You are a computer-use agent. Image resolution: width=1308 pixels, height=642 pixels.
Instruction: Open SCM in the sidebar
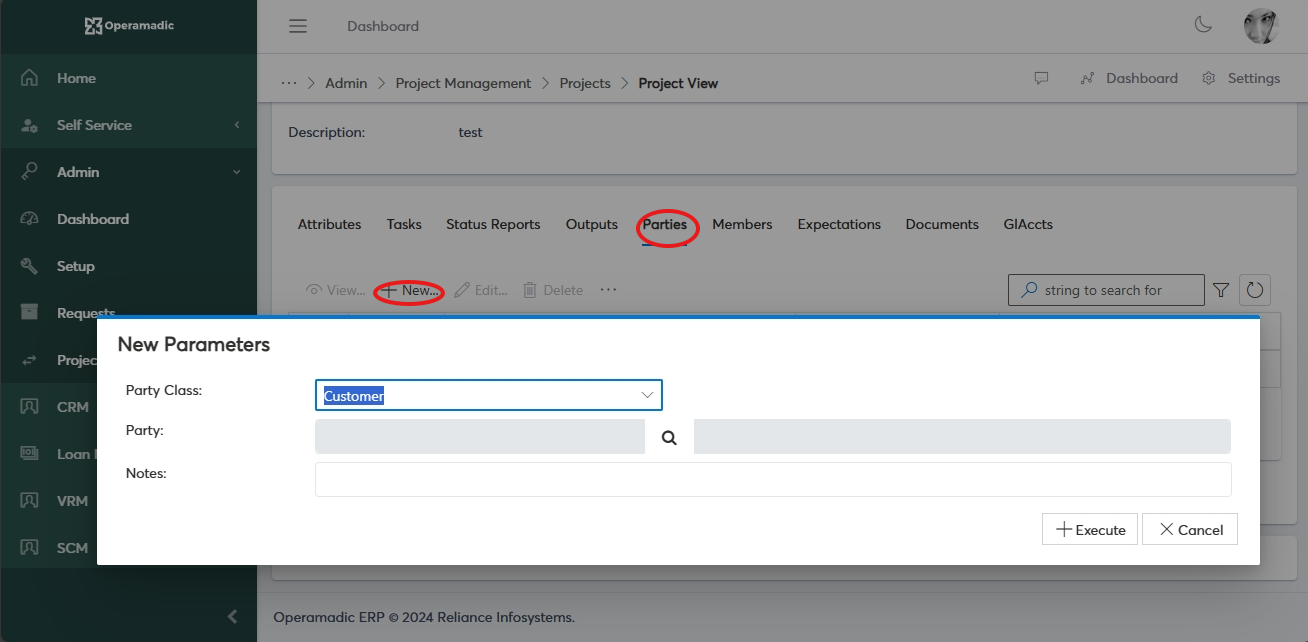(73, 548)
